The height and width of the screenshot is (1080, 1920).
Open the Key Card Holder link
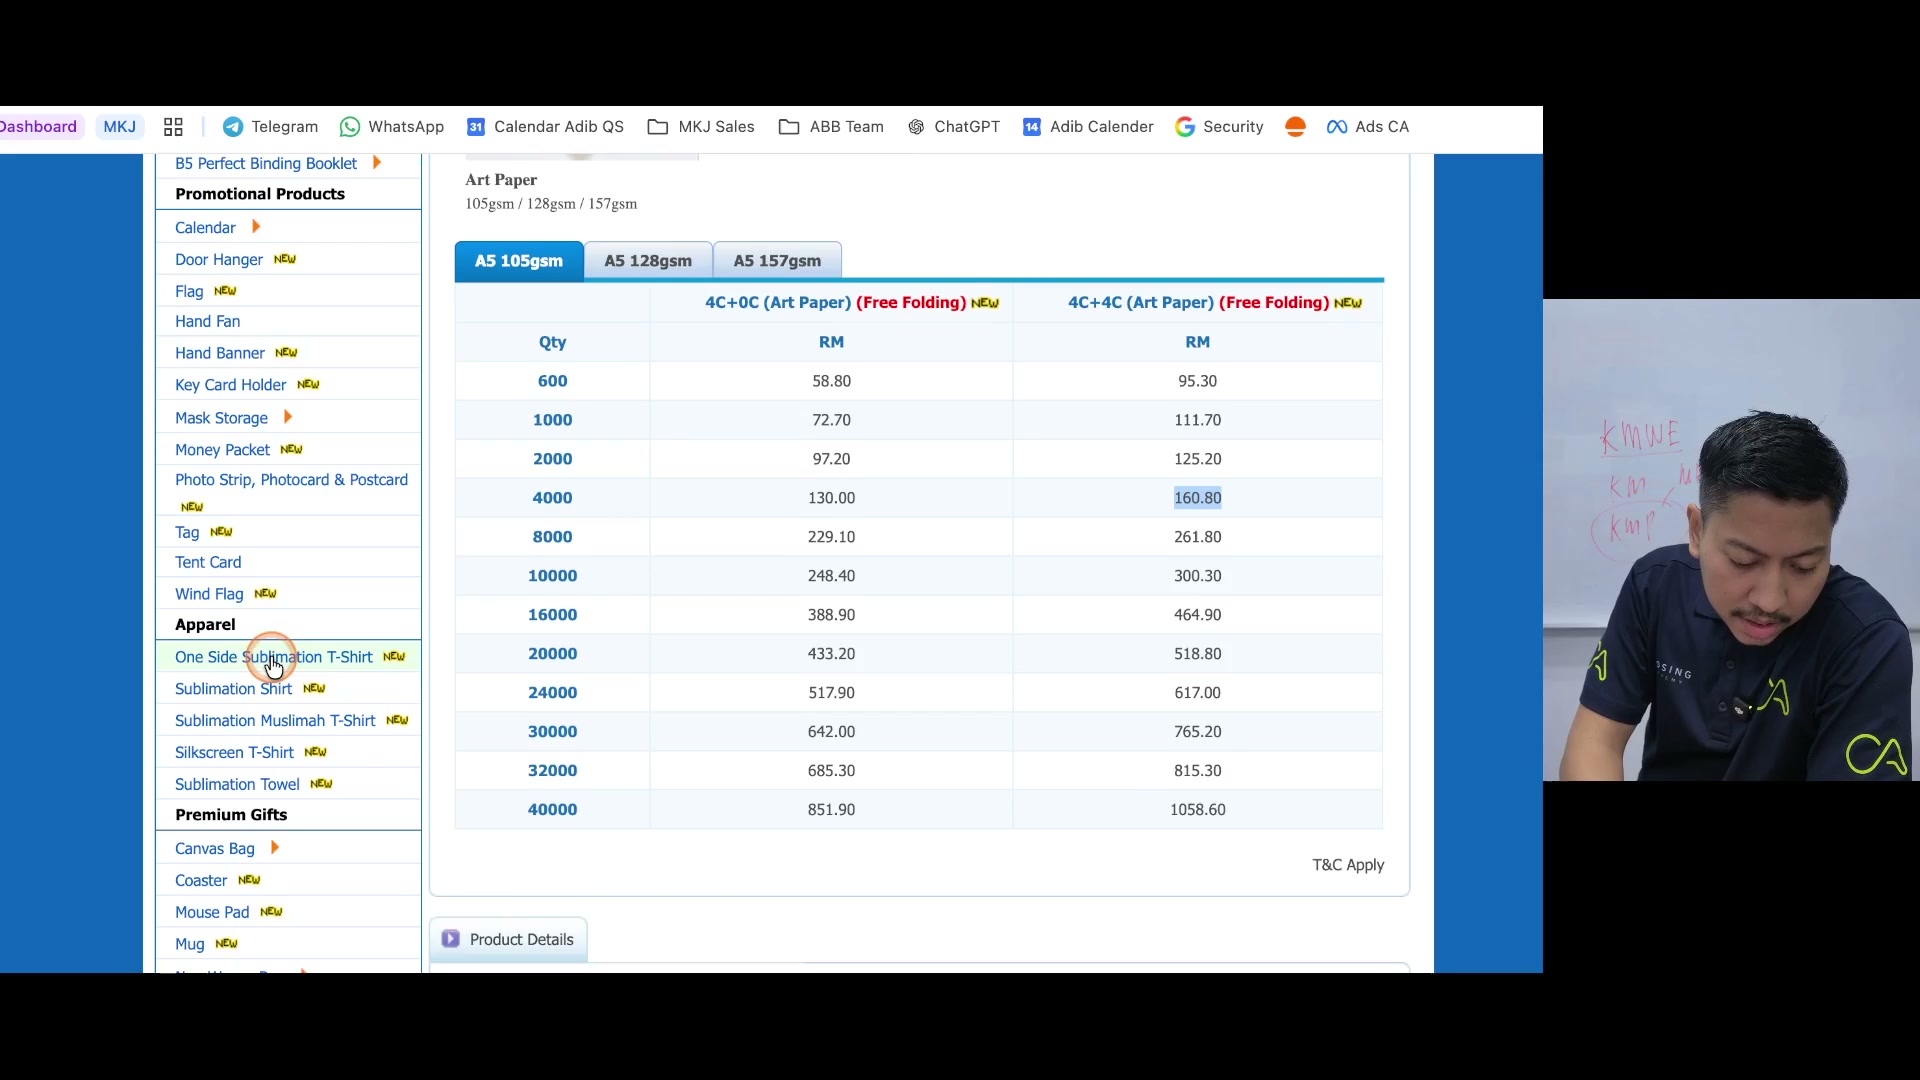coord(231,385)
